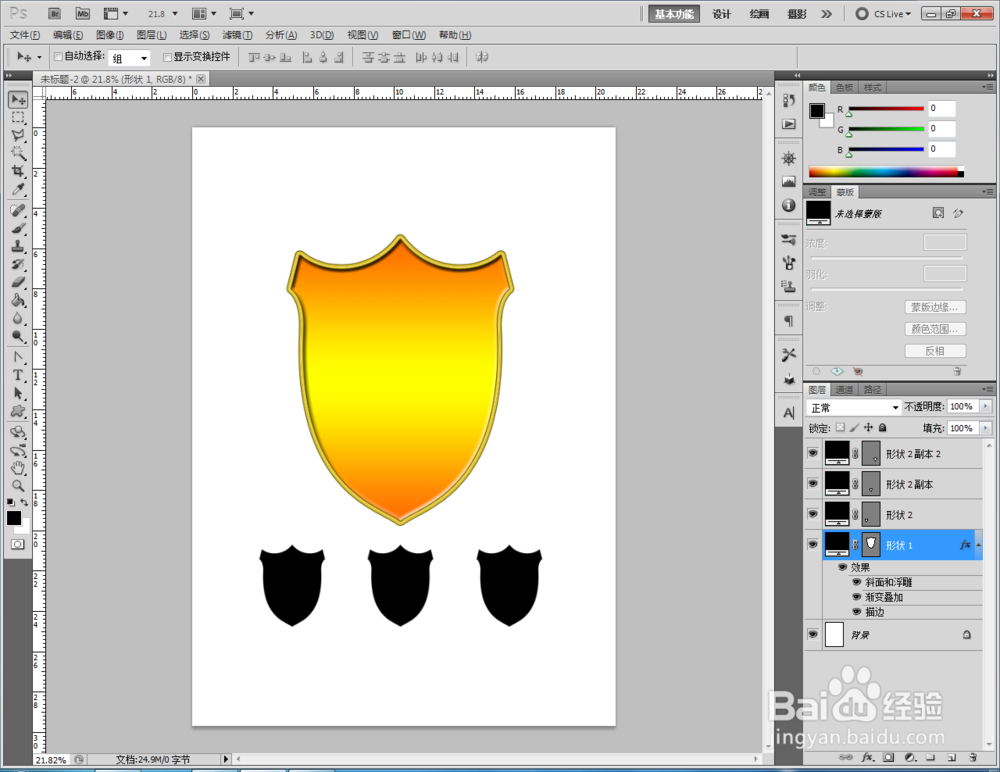Select the Crop tool
This screenshot has height=772, width=1000.
click(x=18, y=171)
